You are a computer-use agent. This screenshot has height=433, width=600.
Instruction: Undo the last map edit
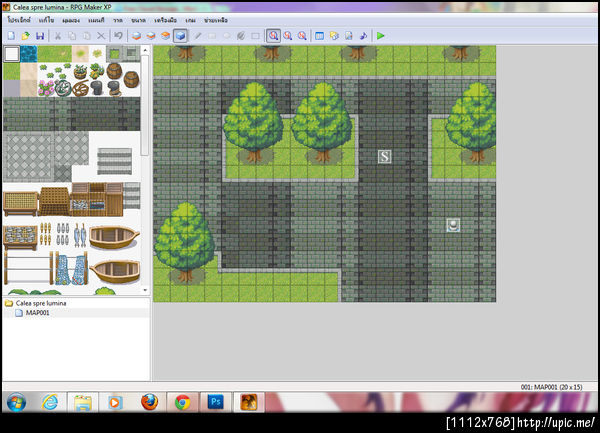[118, 36]
